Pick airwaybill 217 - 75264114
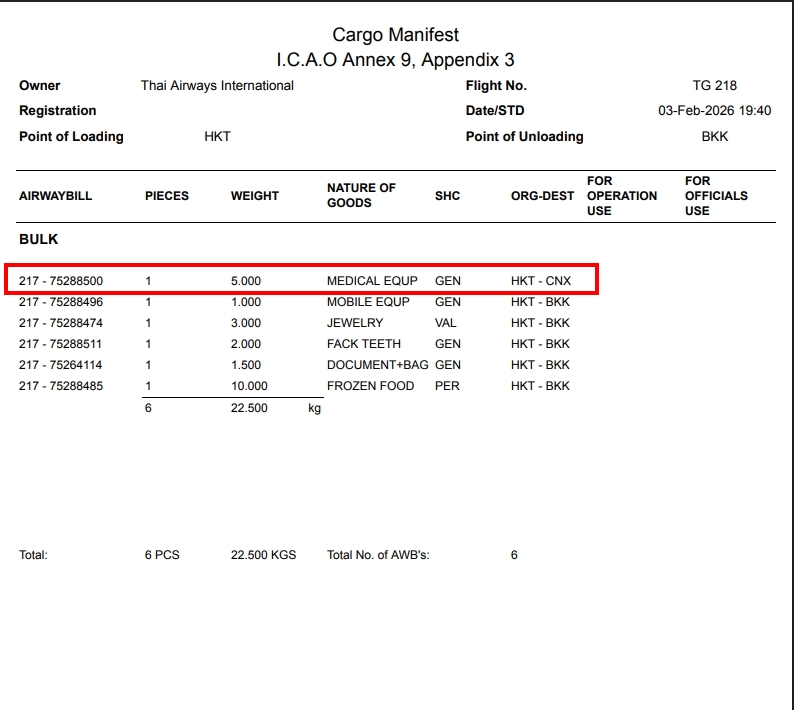The height and width of the screenshot is (710, 794). click(x=61, y=365)
